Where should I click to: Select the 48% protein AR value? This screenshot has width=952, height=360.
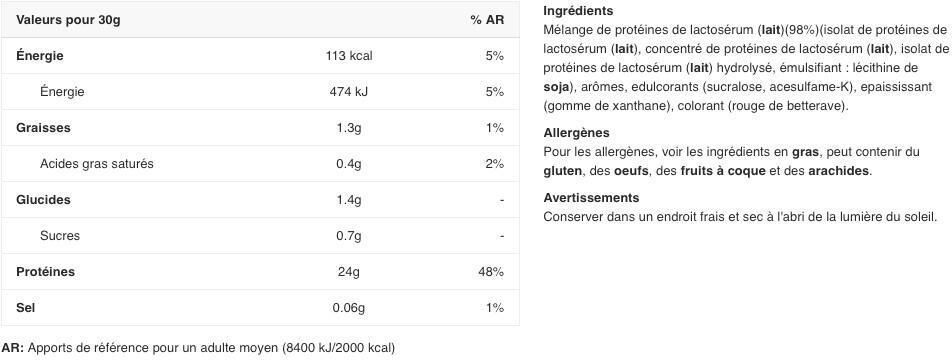point(491,271)
